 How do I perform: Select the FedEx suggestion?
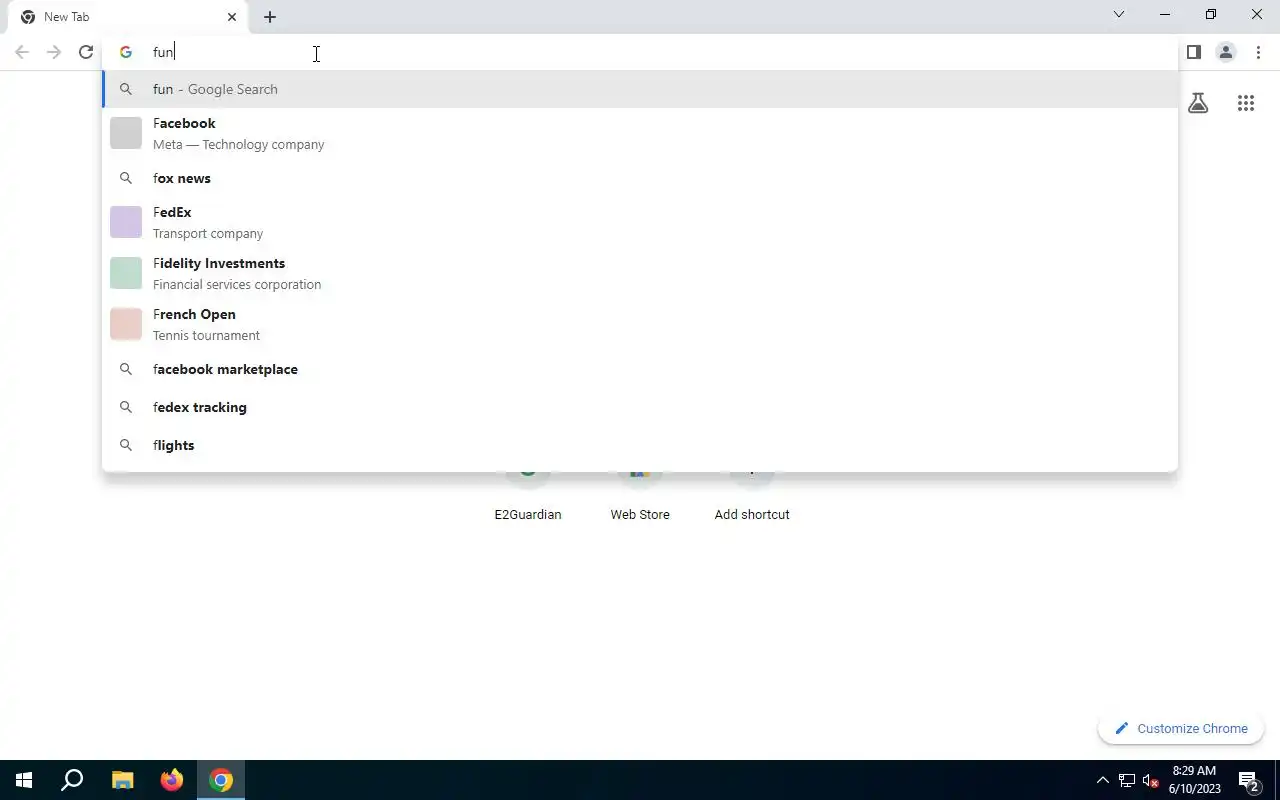click(x=640, y=222)
